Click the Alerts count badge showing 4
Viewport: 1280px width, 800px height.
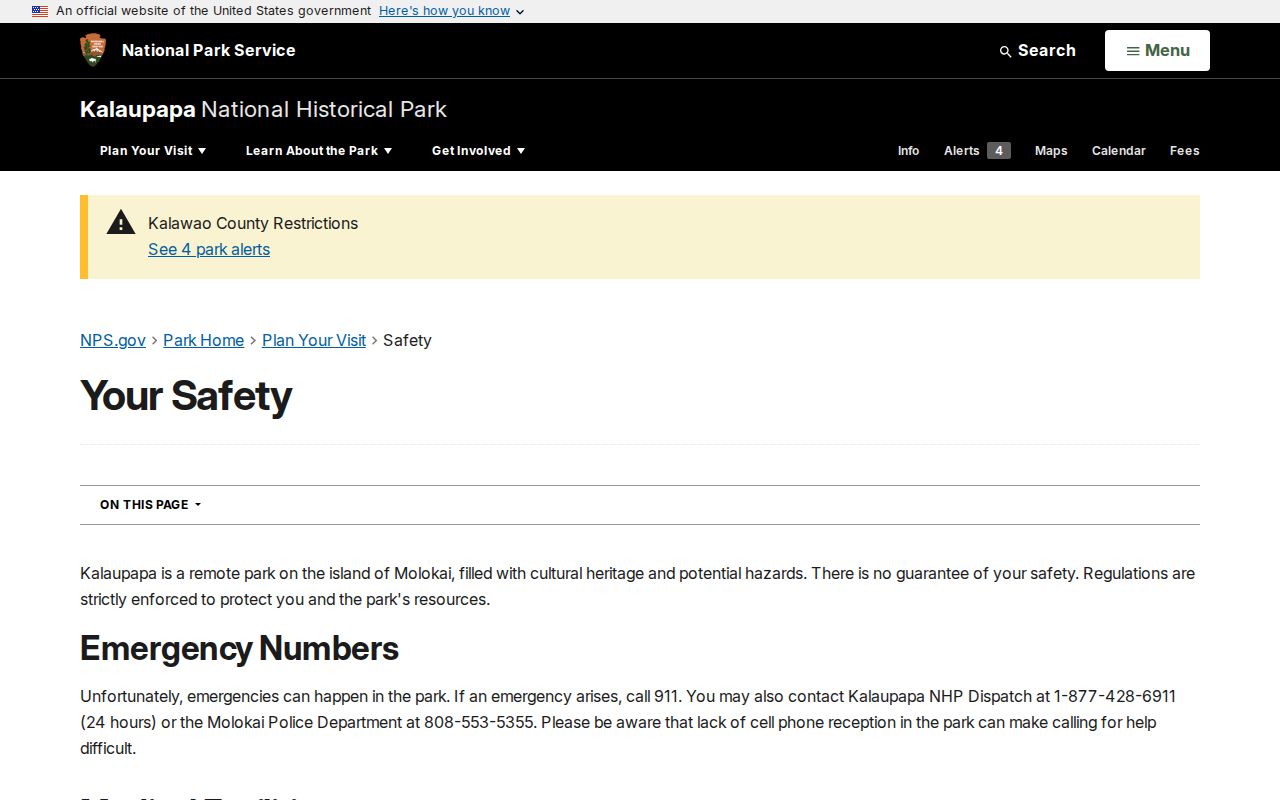pos(998,151)
